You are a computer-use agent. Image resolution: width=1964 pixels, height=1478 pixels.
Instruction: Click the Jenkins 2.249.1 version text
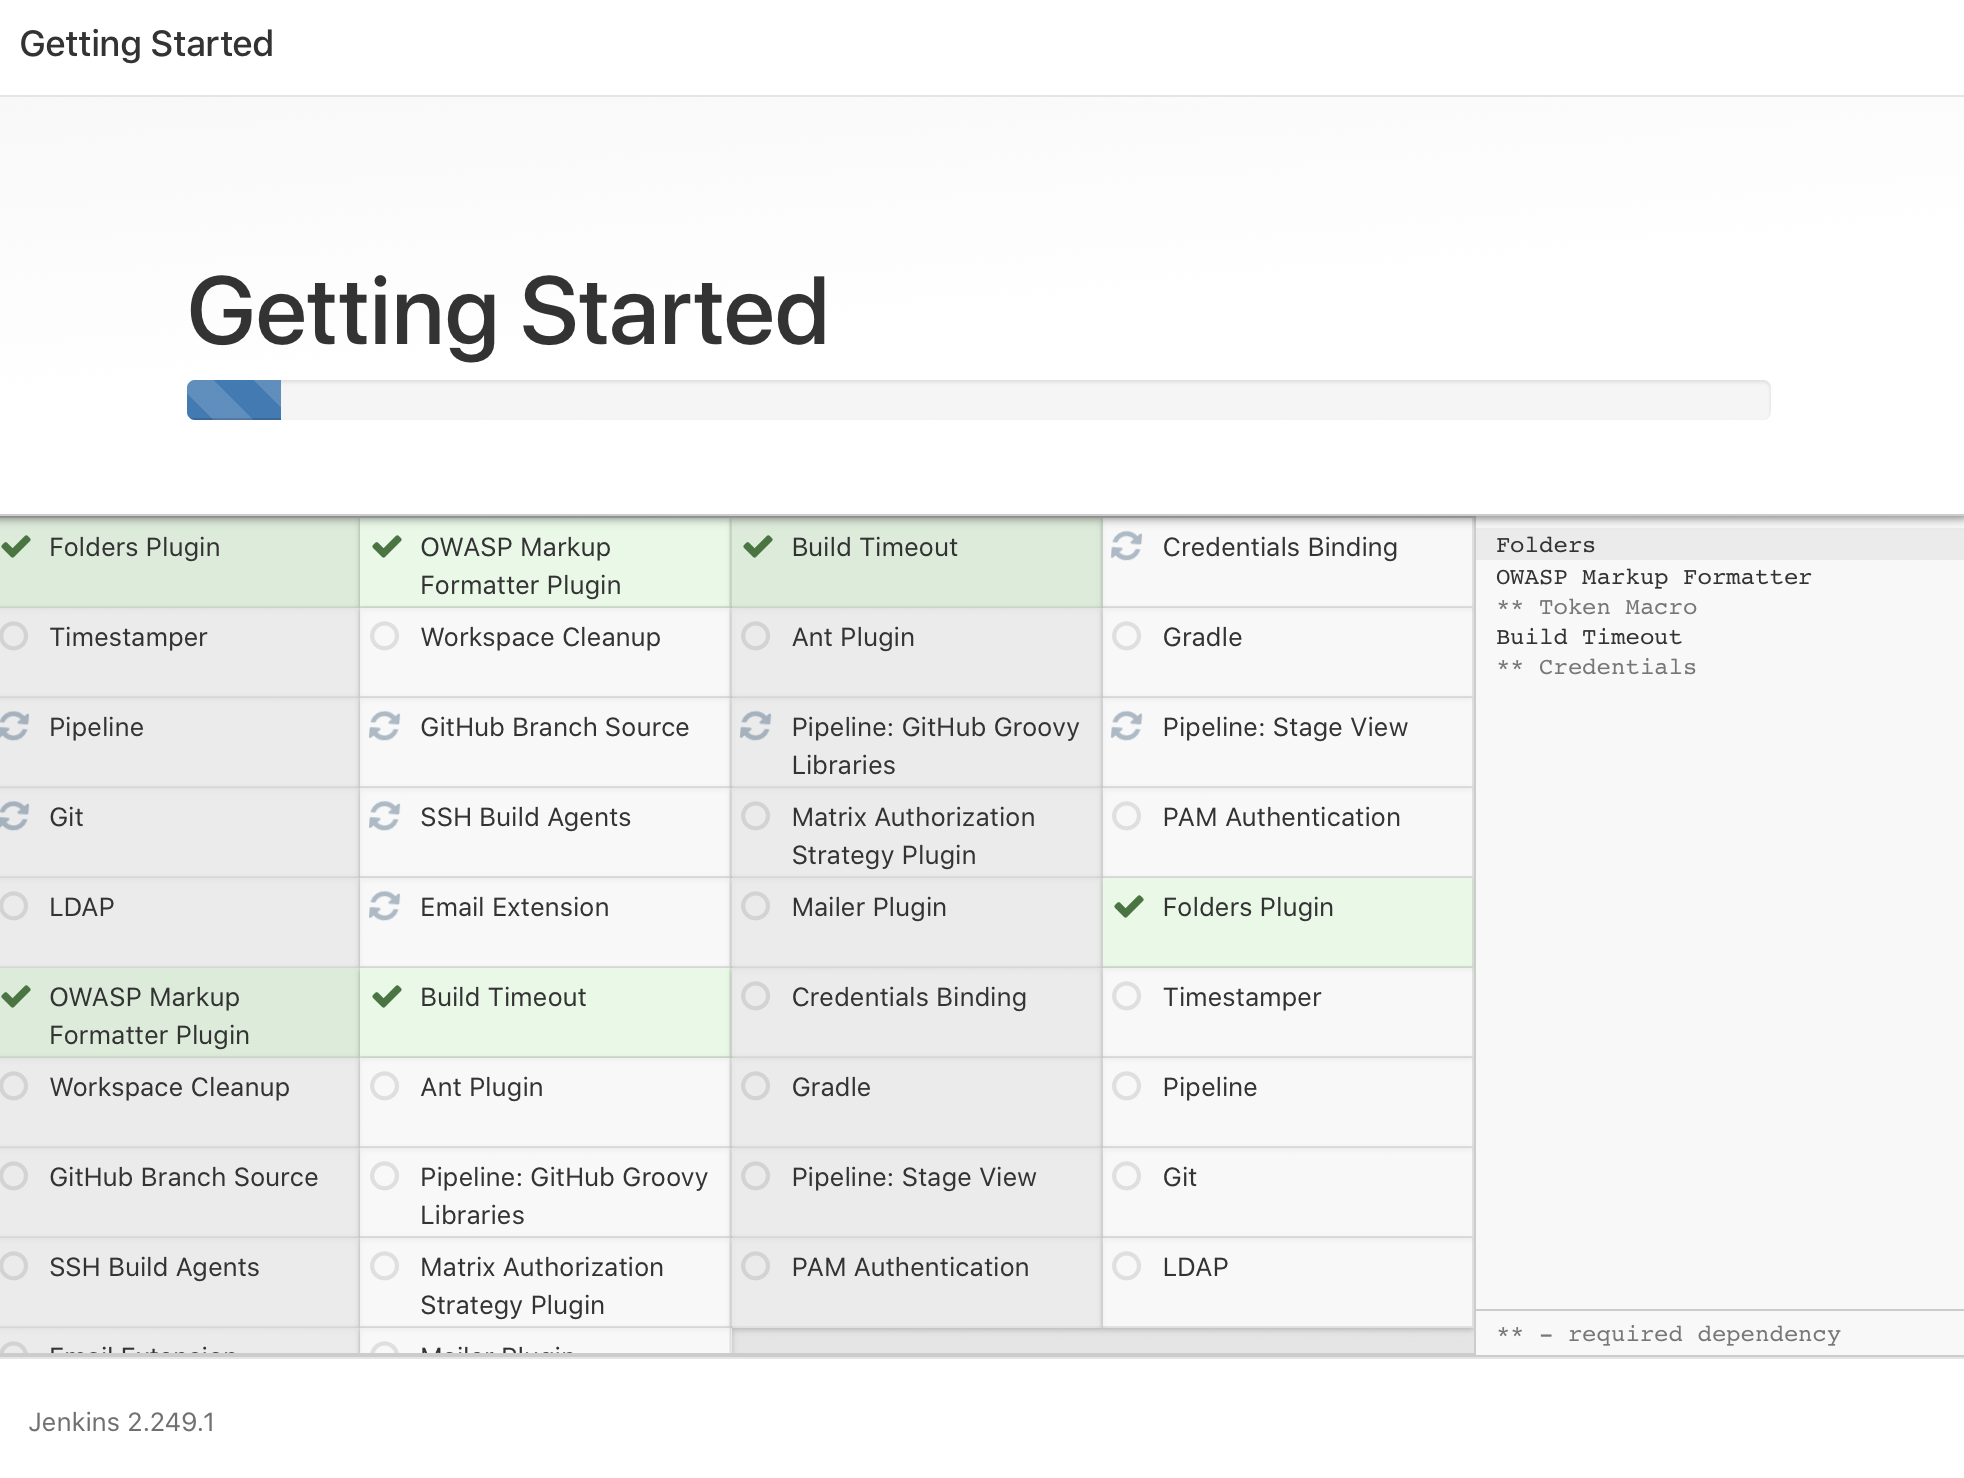pyautogui.click(x=121, y=1422)
